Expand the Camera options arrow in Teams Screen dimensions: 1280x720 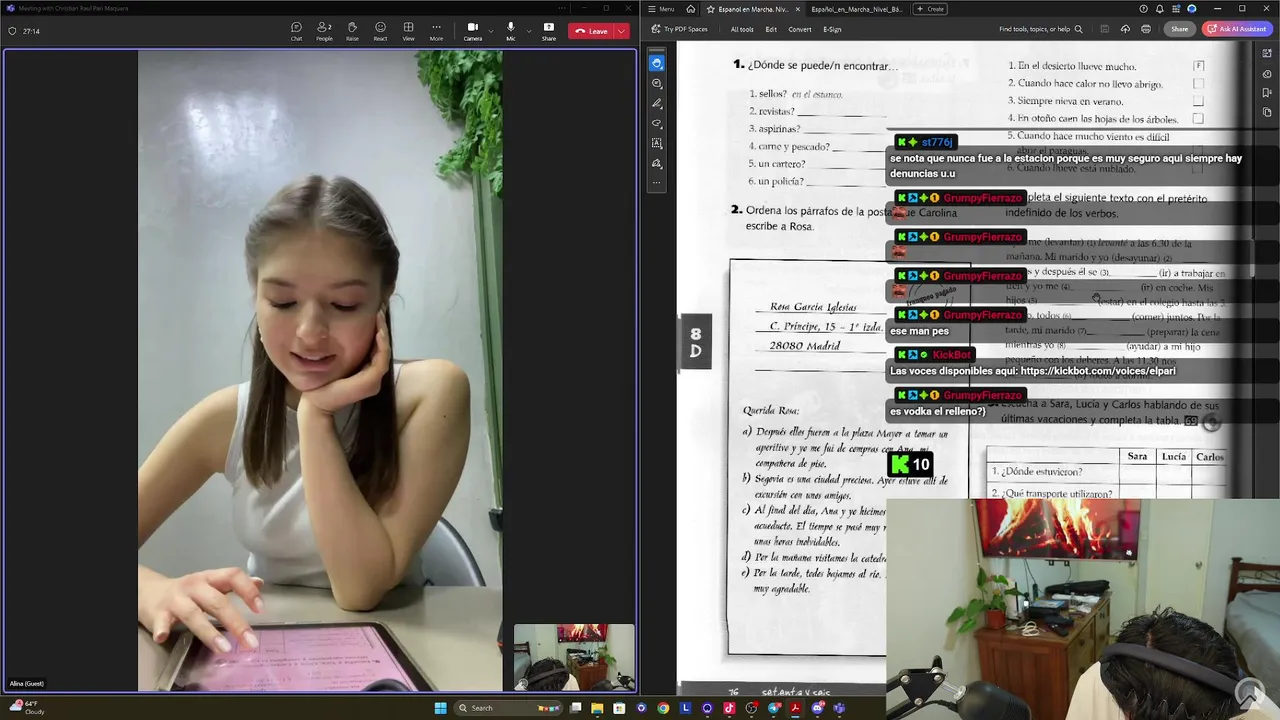point(490,31)
